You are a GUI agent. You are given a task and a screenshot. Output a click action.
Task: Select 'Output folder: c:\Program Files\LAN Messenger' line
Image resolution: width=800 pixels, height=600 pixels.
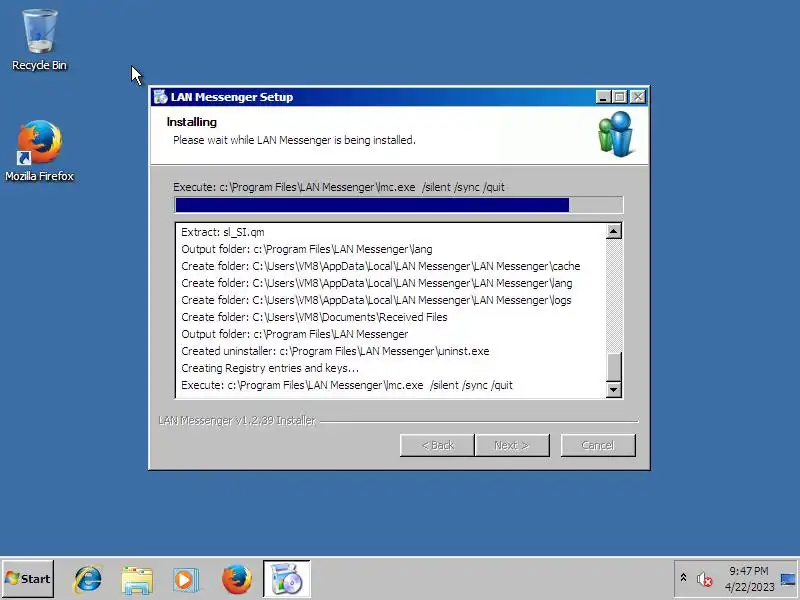coord(294,334)
